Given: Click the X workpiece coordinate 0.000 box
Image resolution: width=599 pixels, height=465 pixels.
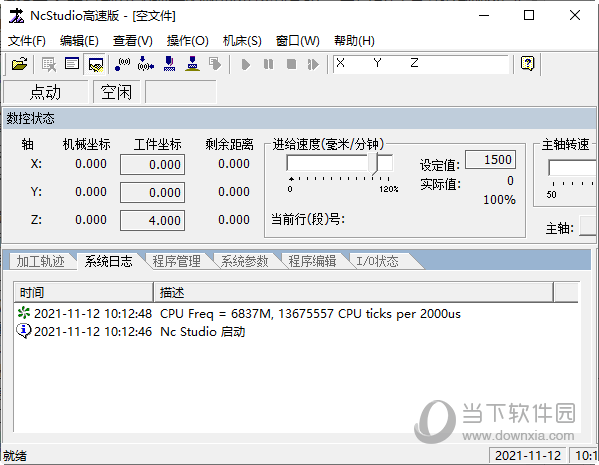Looking at the screenshot, I should (x=152, y=165).
